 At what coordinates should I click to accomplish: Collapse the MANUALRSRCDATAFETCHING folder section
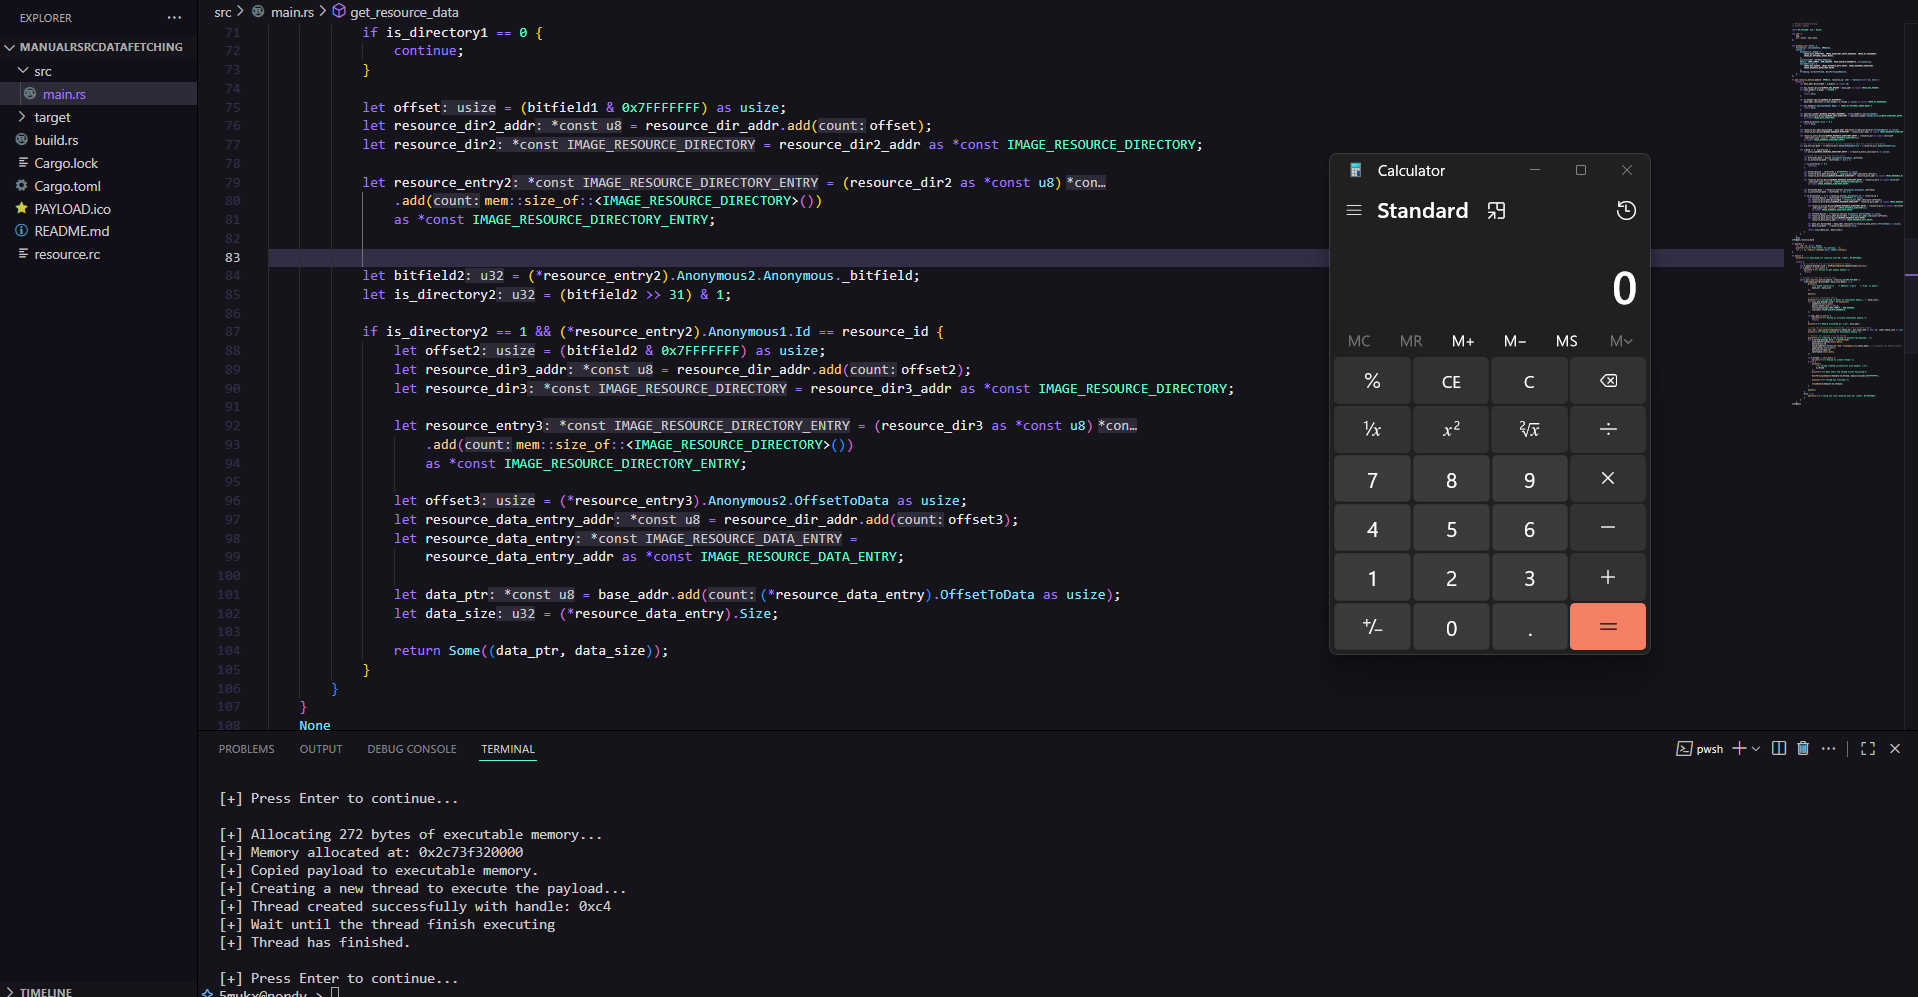(x=98, y=47)
